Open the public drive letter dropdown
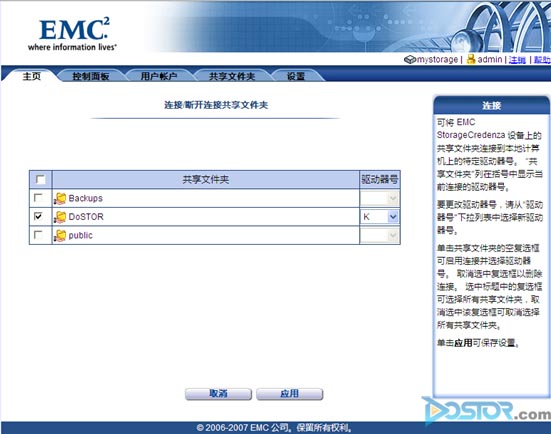Screen dimensions: 551x434 tap(380, 235)
